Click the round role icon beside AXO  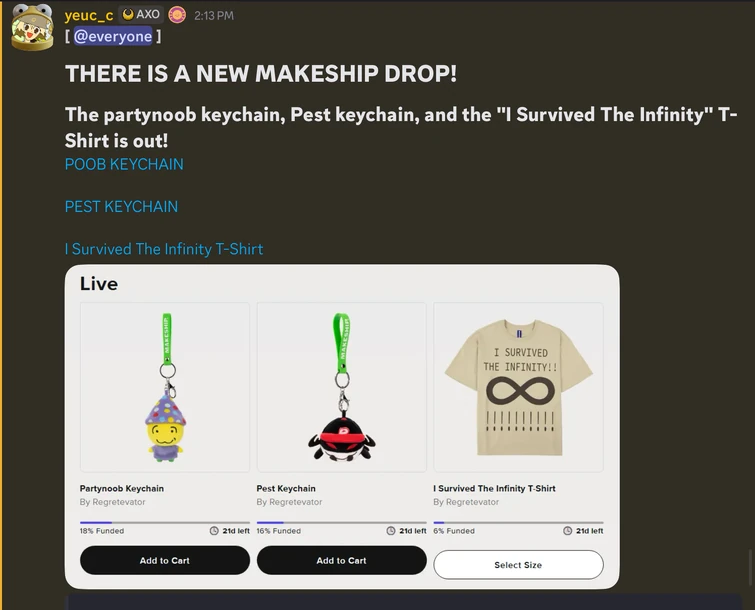(177, 15)
